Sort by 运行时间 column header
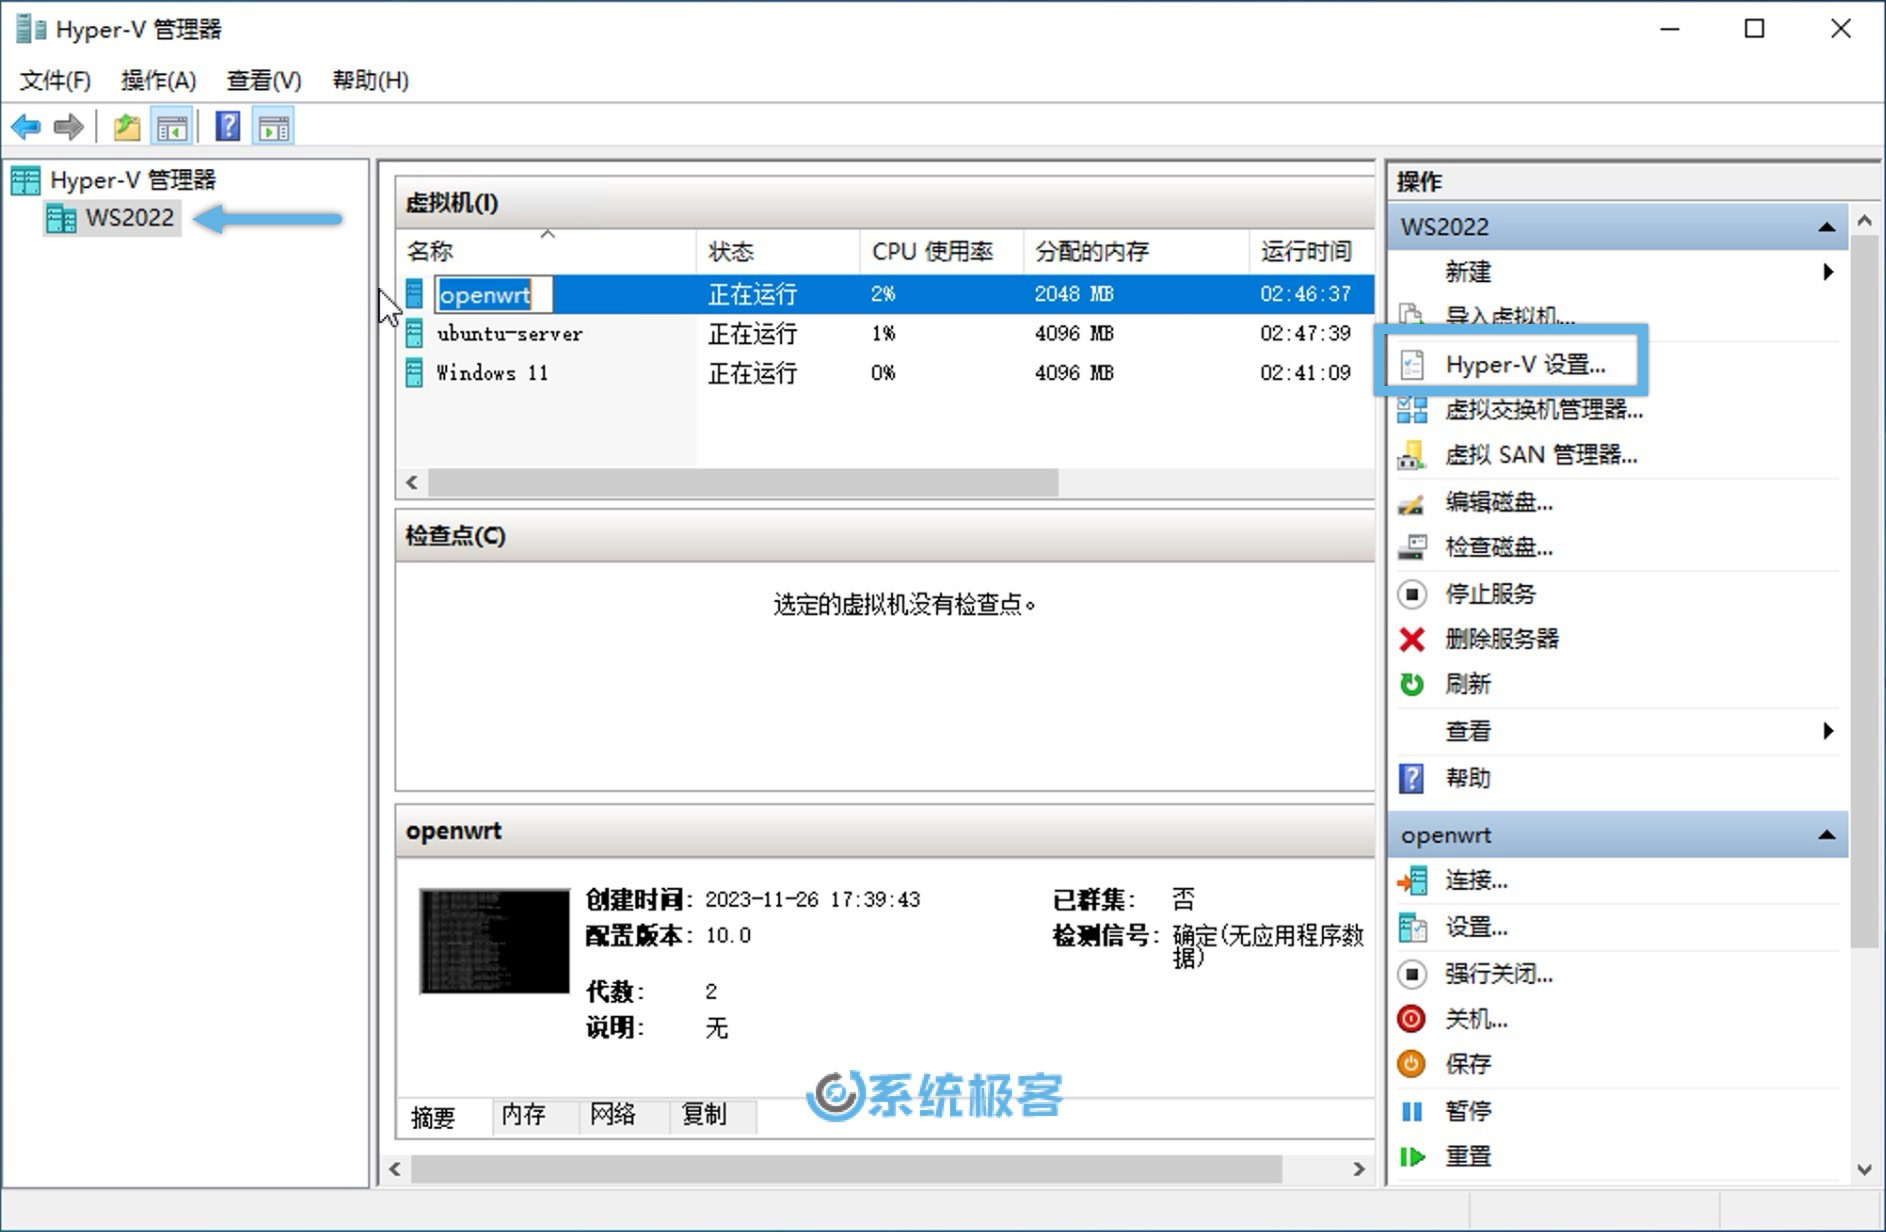This screenshot has width=1886, height=1232. tap(1312, 251)
